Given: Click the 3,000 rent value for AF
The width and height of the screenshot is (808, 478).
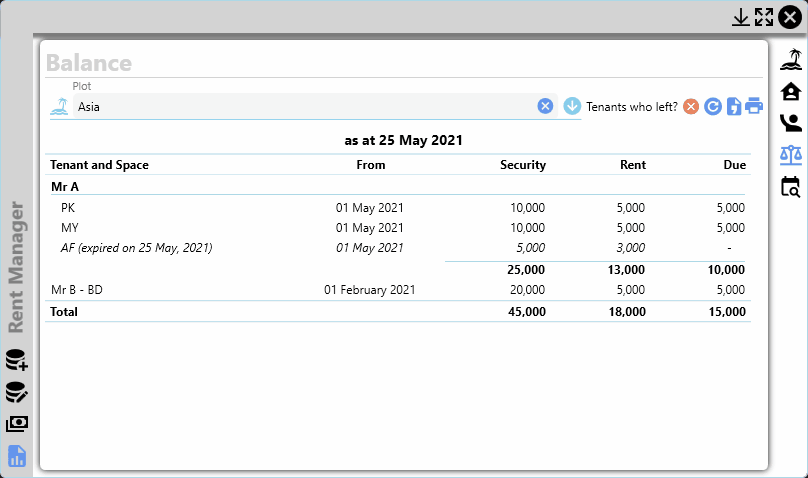Looking at the screenshot, I should pyautogui.click(x=631, y=248).
